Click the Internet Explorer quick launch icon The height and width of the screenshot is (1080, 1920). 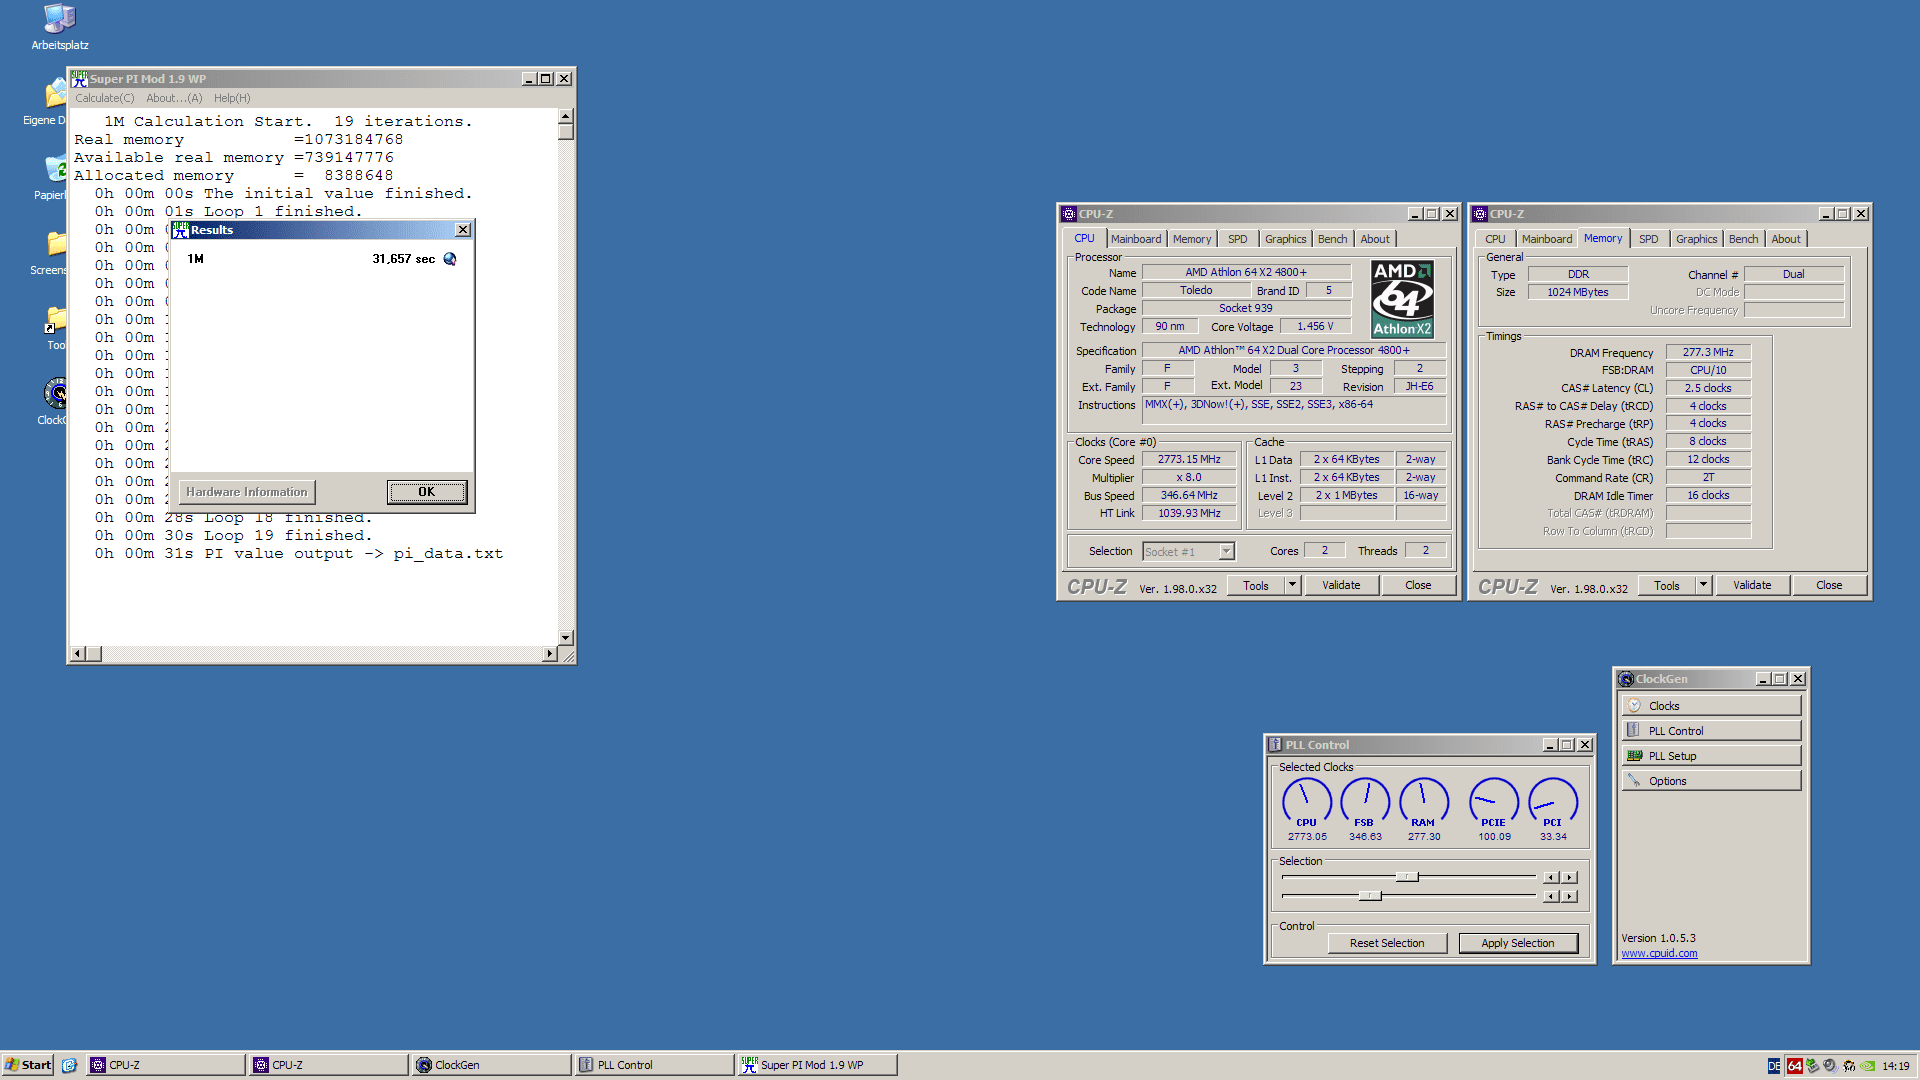69,1065
